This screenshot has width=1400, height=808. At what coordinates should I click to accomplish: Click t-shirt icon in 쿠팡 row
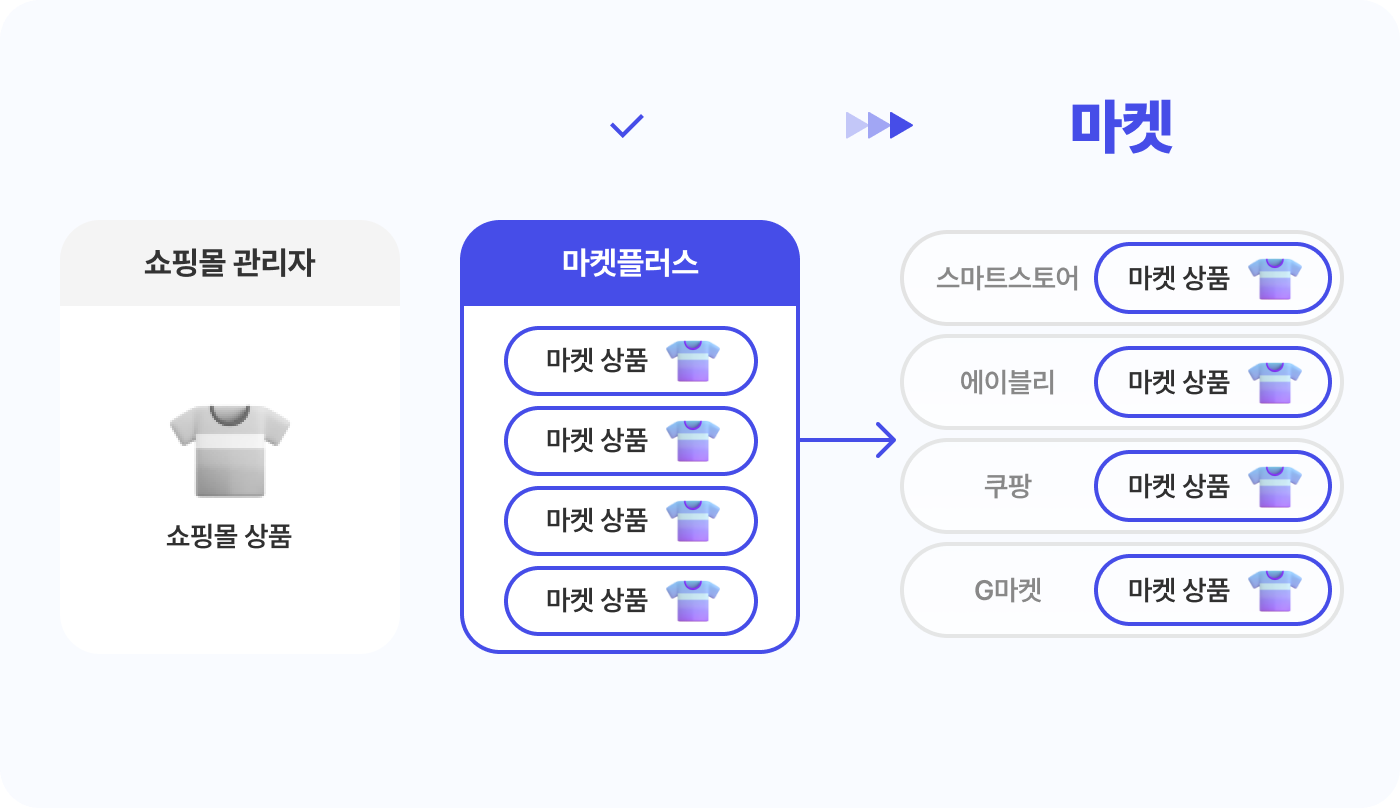tap(1275, 486)
